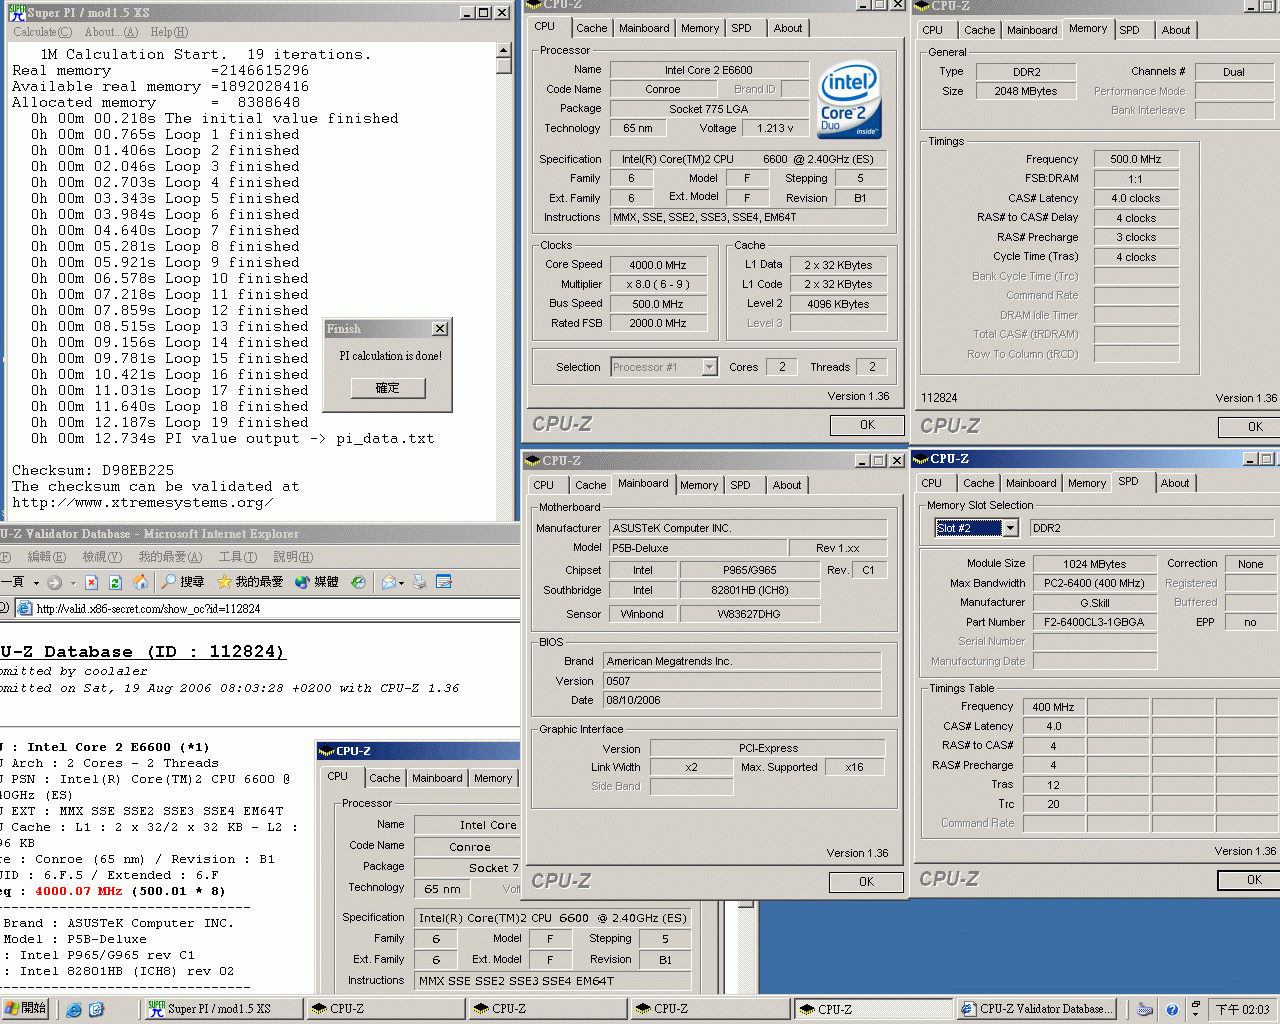Close the Finish dialog with its X
The height and width of the screenshot is (1024, 1280).
pos(440,328)
